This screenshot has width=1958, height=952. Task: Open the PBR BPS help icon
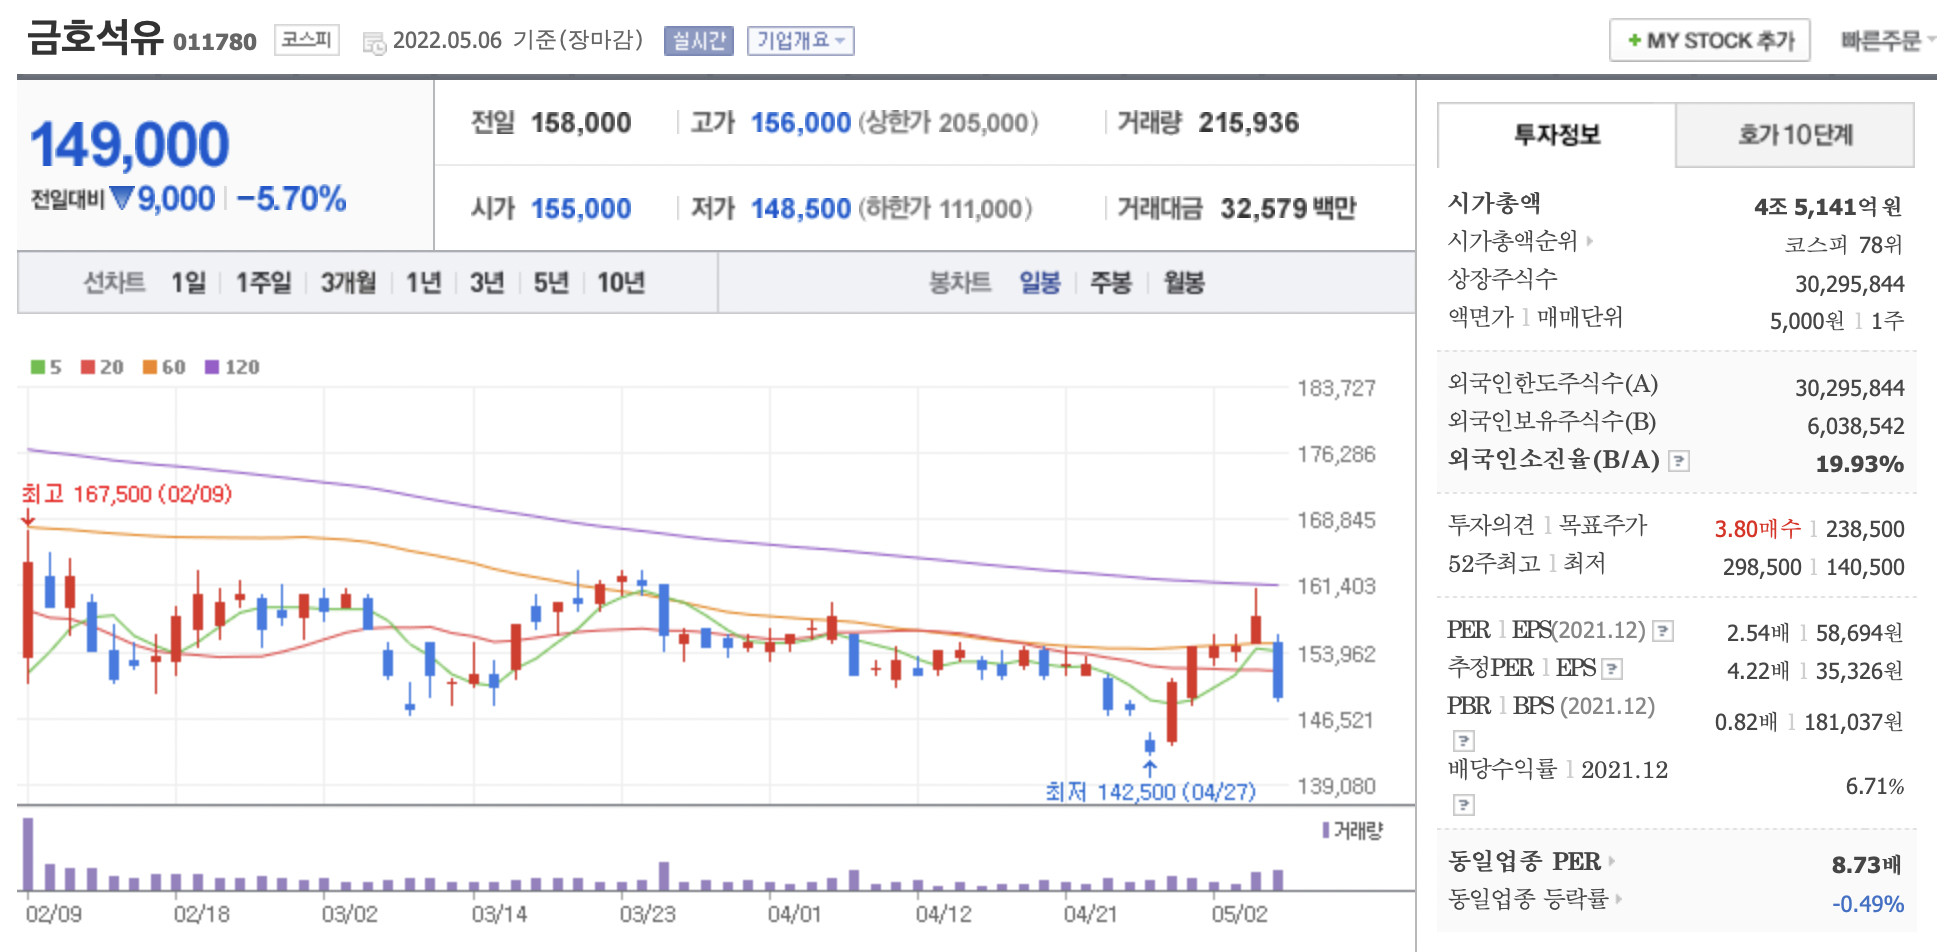(1464, 741)
